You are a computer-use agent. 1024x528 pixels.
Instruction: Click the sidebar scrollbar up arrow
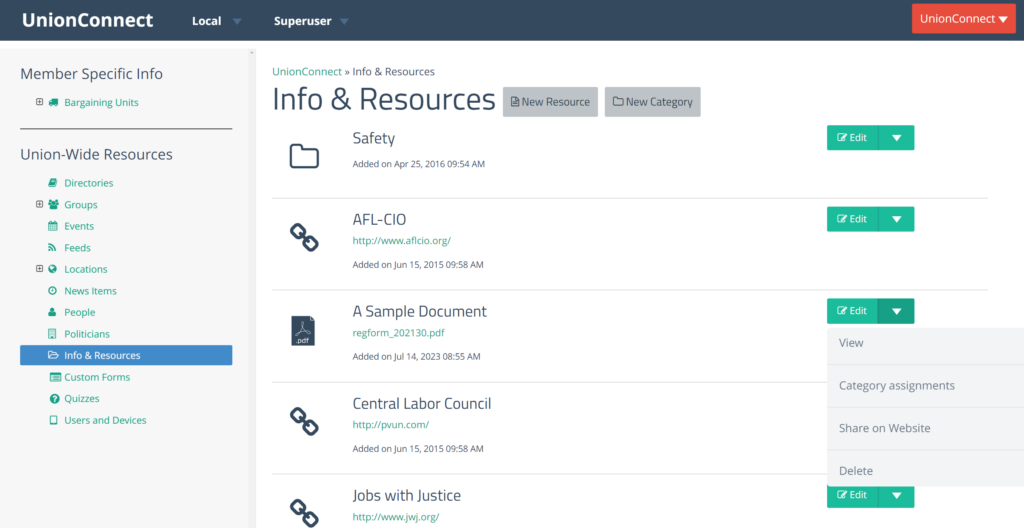click(251, 52)
